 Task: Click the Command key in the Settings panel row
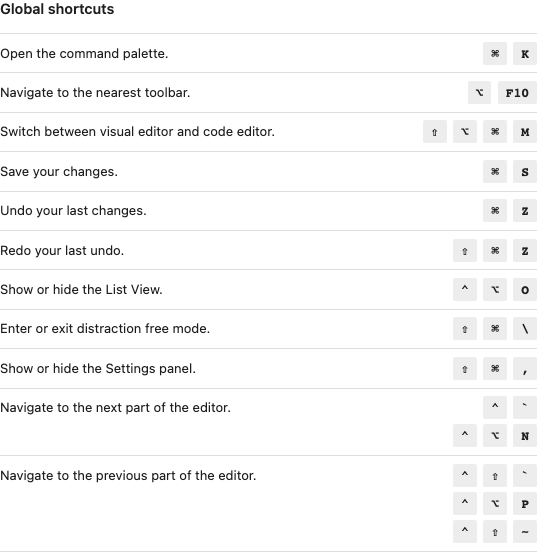[495, 369]
